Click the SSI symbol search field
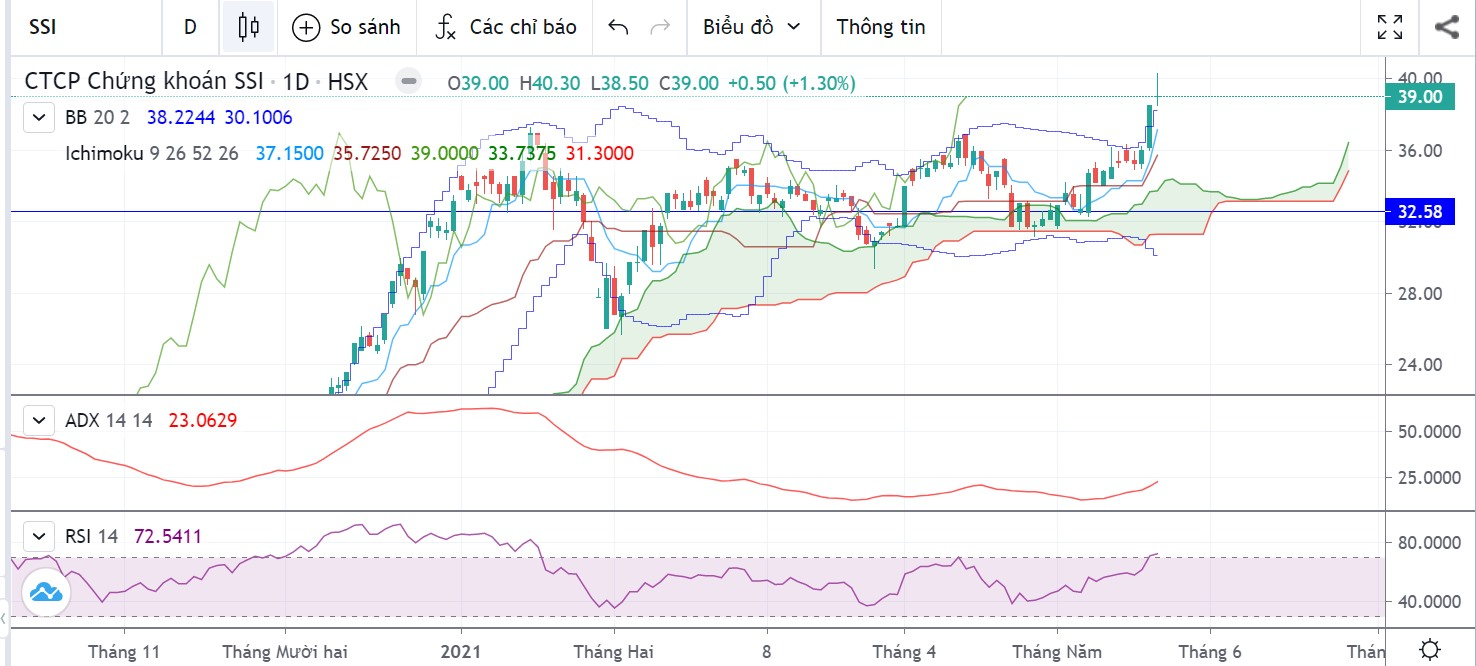 [85, 27]
